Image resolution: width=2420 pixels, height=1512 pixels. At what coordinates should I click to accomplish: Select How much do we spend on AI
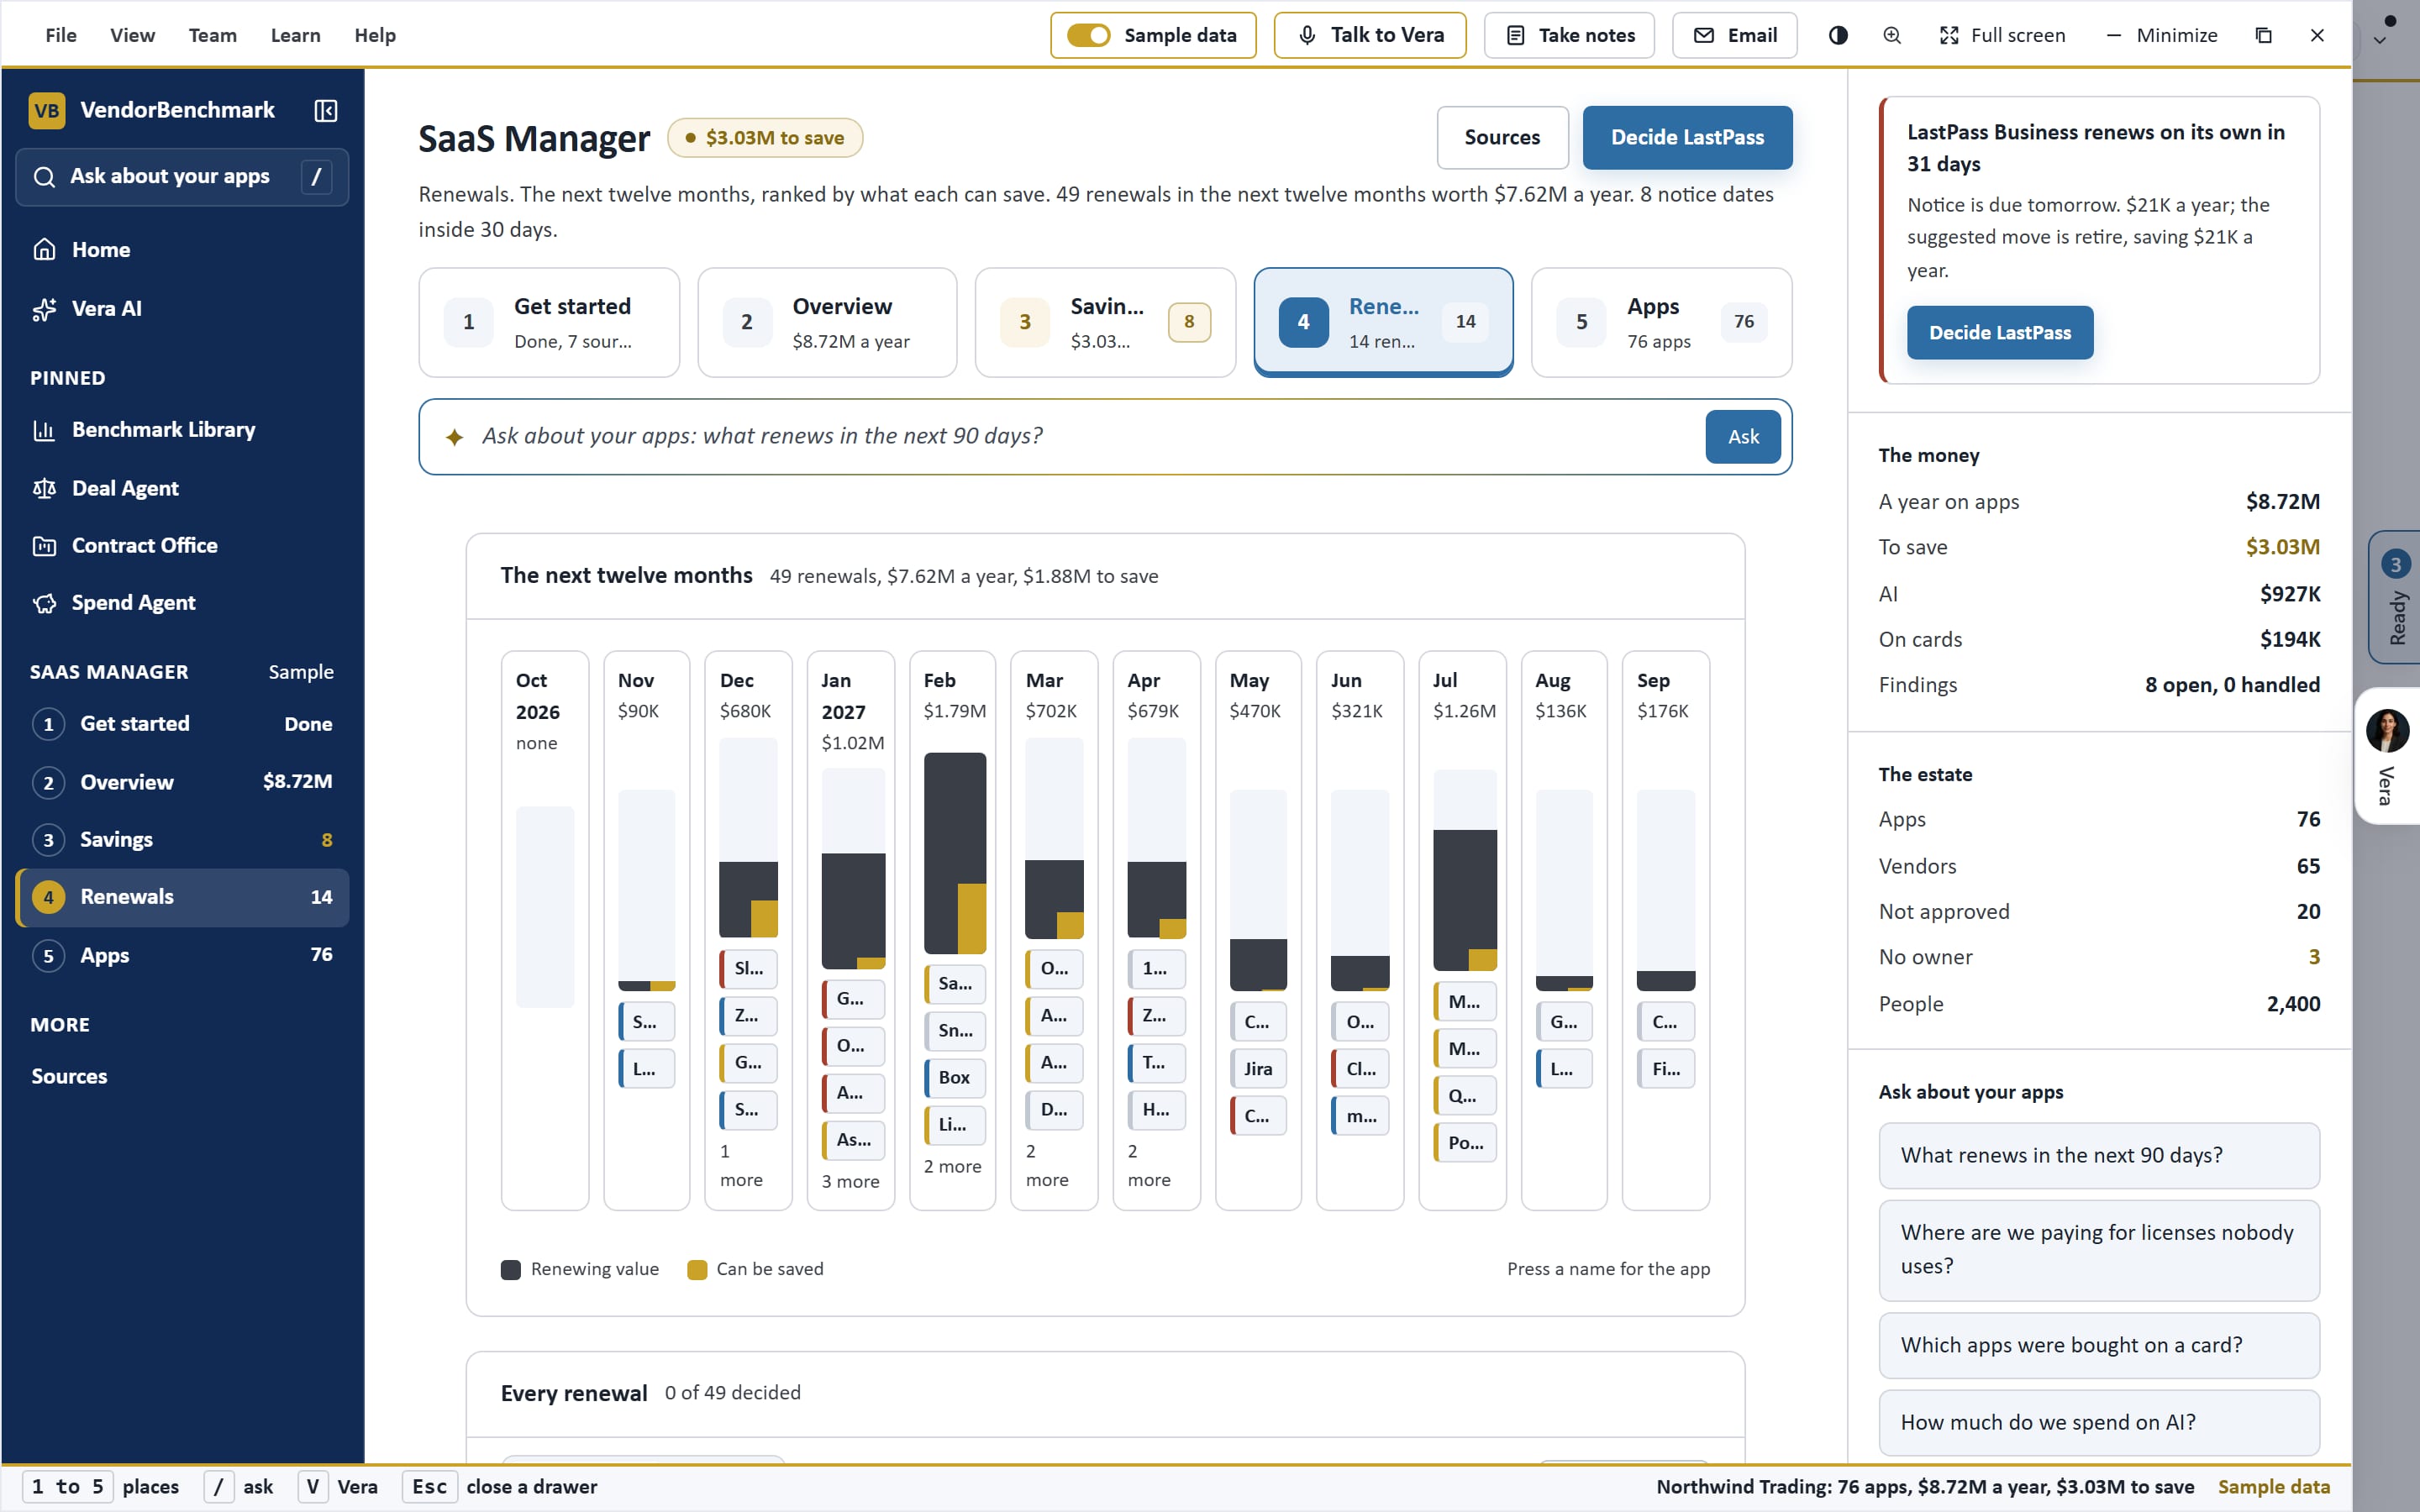point(2098,1422)
